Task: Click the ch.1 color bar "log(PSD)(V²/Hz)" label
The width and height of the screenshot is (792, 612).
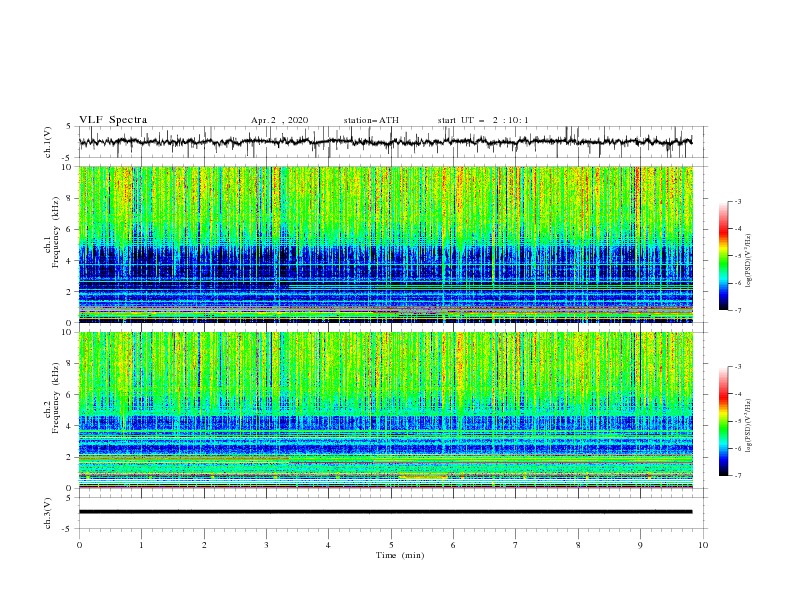Action: click(749, 261)
